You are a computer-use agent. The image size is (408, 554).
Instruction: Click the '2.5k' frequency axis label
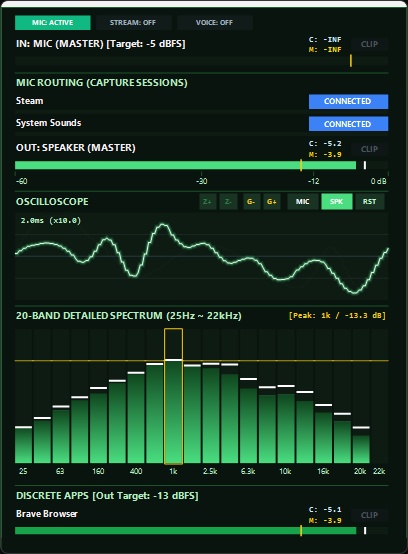[x=210, y=471]
